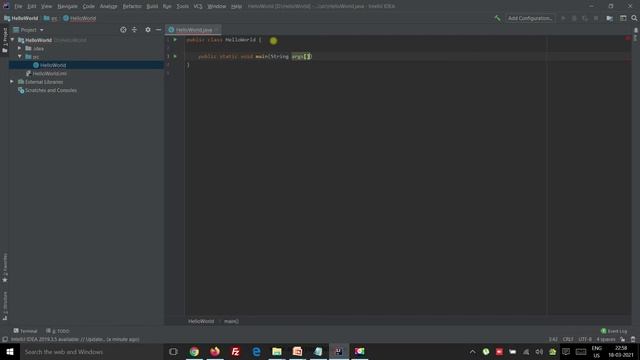
Task: Open the VCS menu
Action: (x=198, y=6)
